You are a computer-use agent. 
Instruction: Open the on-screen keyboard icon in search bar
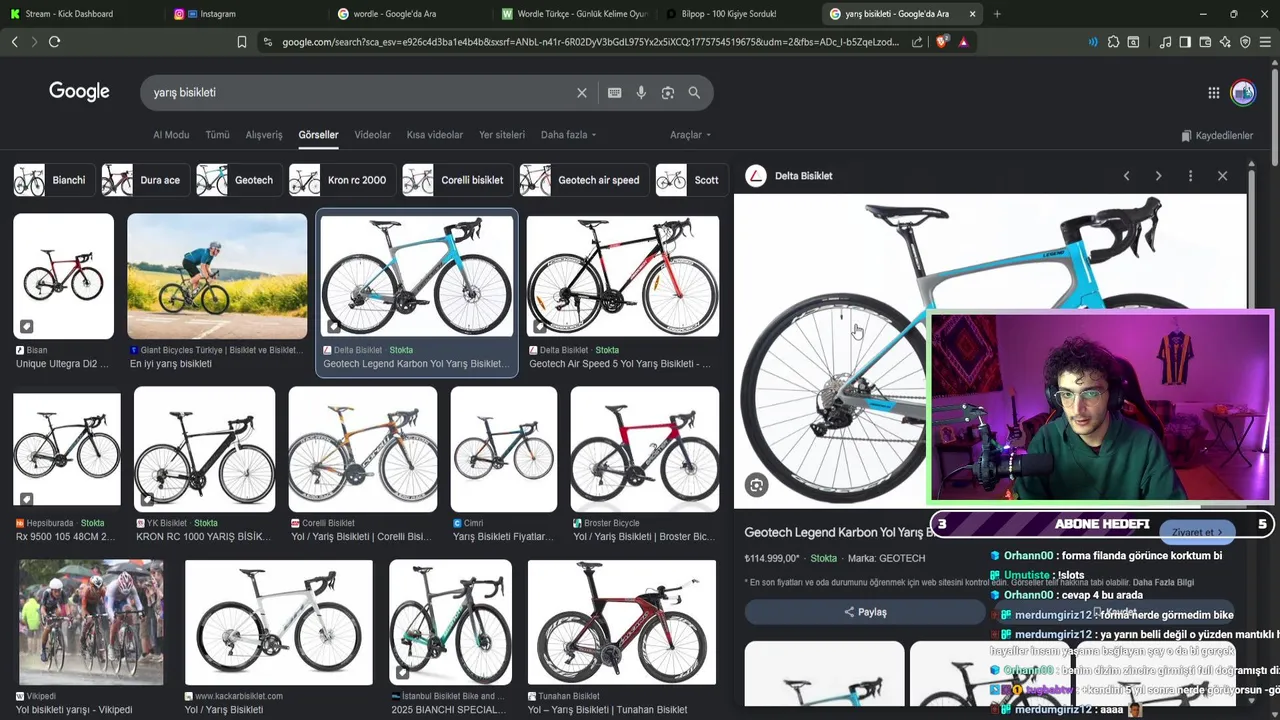coord(614,92)
